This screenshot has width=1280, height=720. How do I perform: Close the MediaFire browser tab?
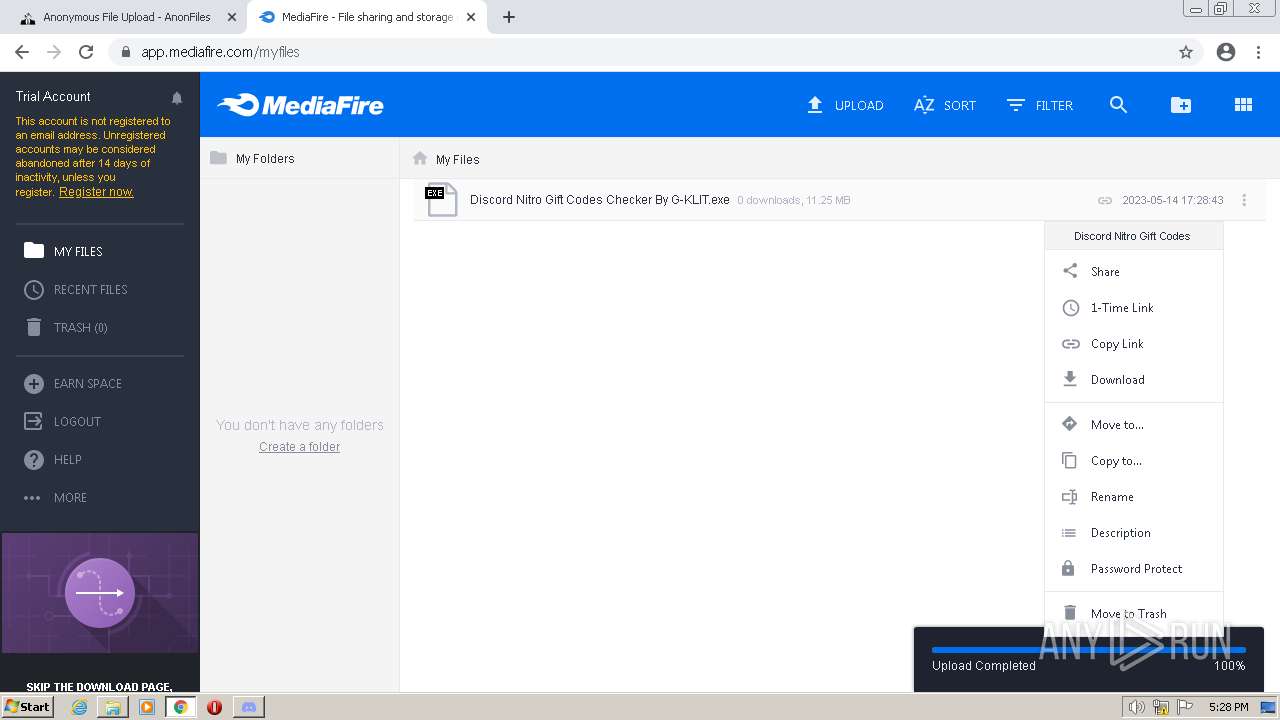coord(471,17)
